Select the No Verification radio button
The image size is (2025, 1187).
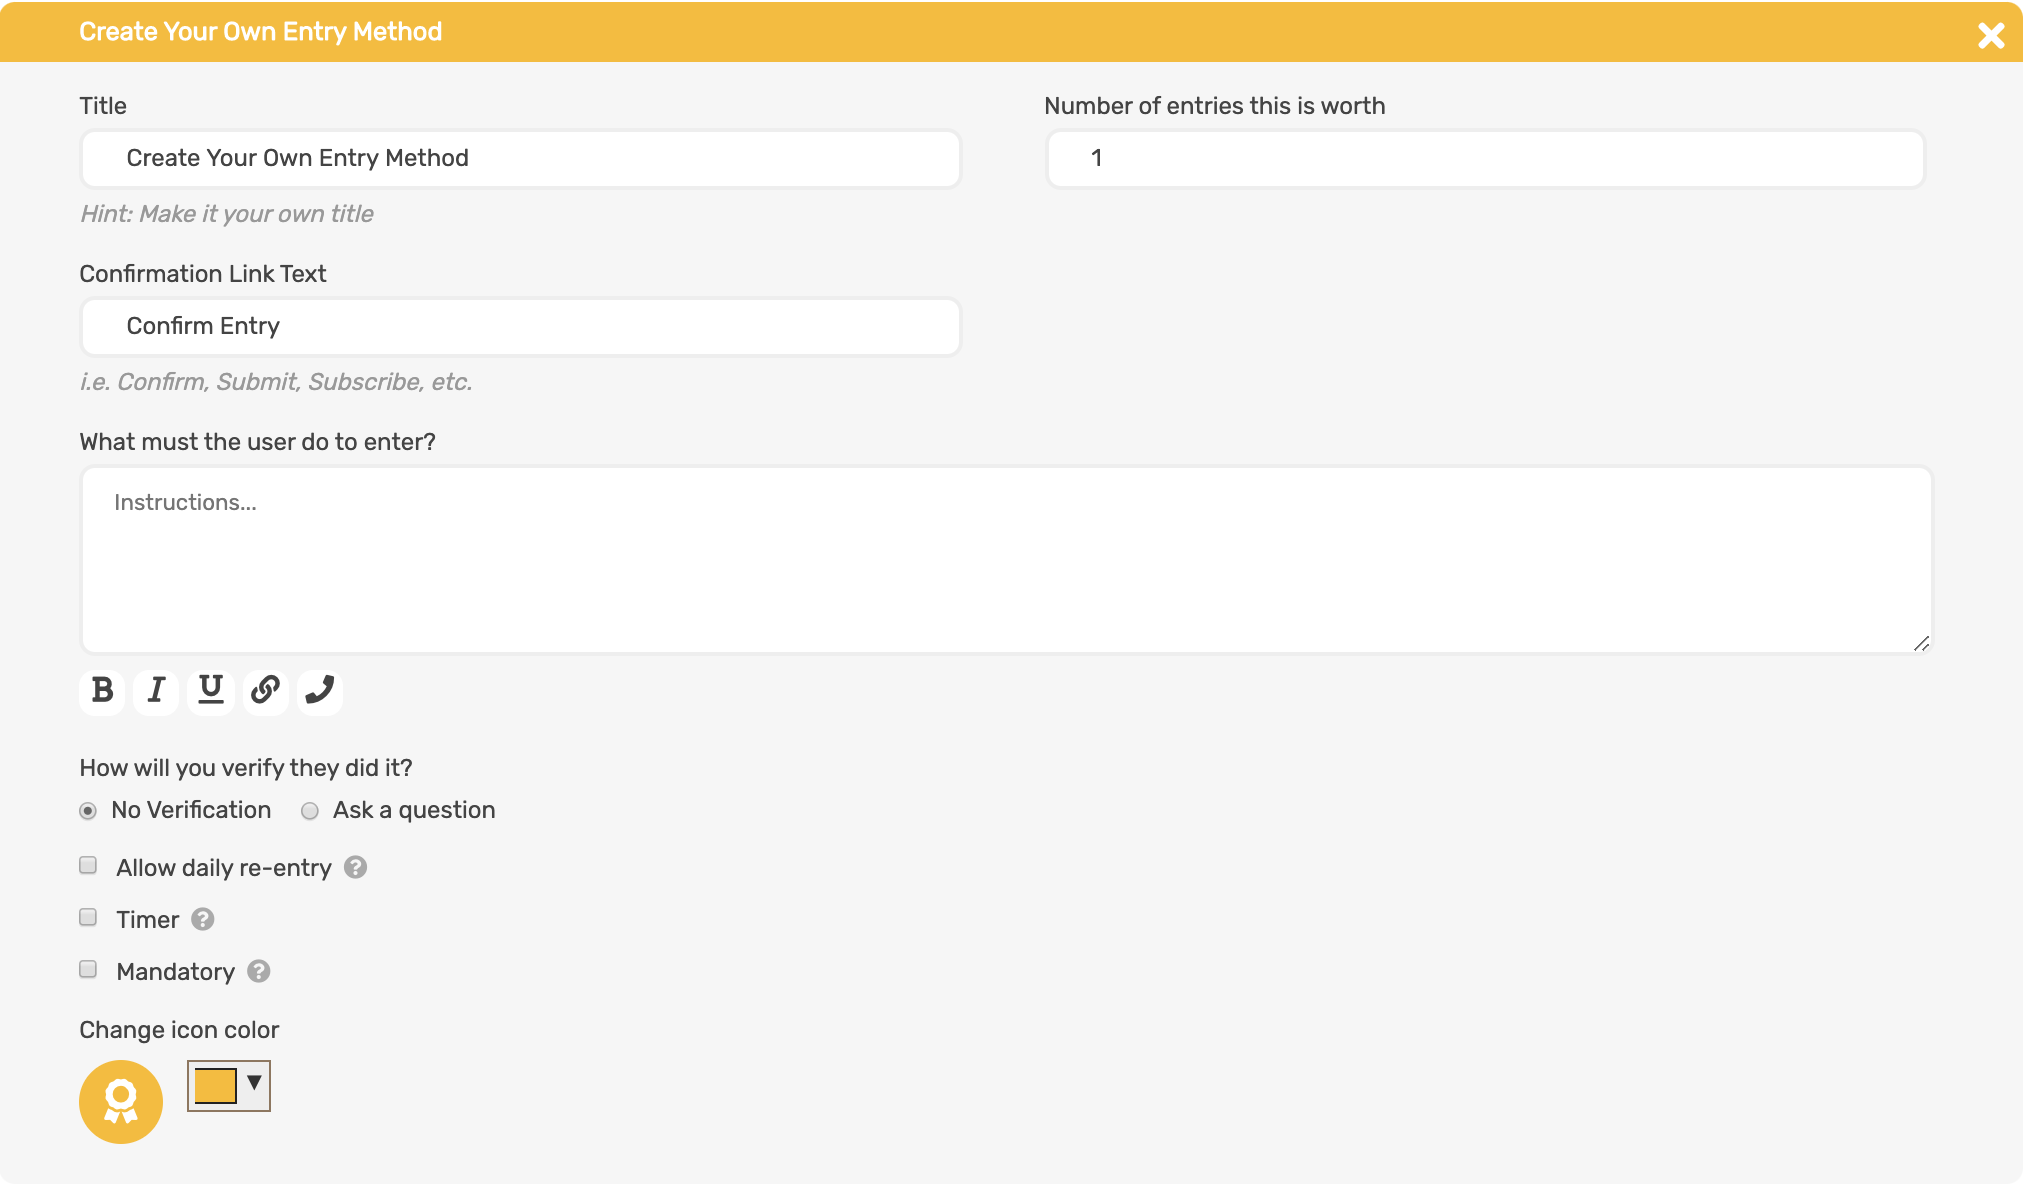click(x=86, y=811)
